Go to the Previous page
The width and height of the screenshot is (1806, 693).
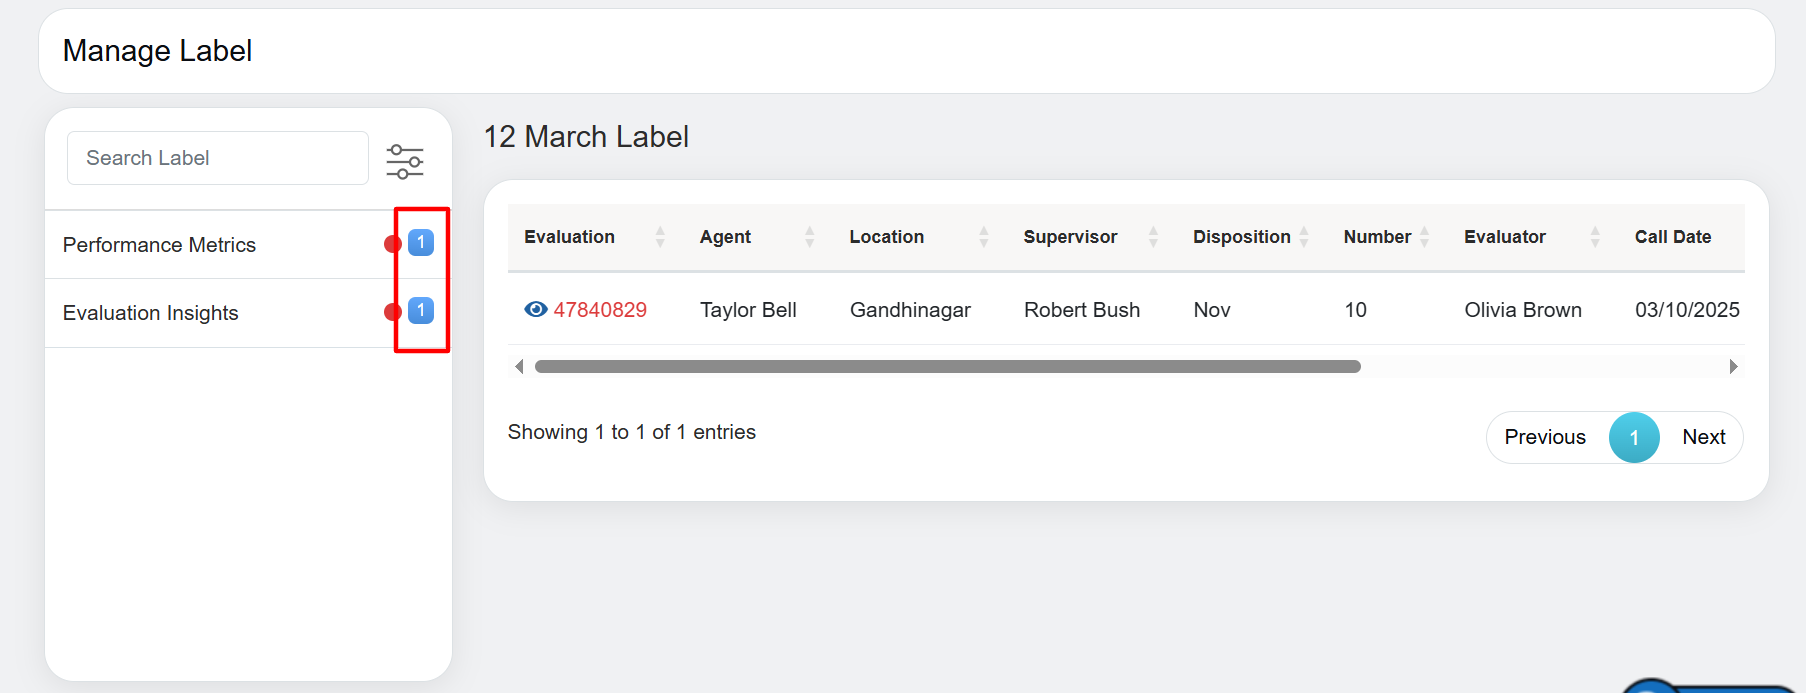(x=1544, y=437)
